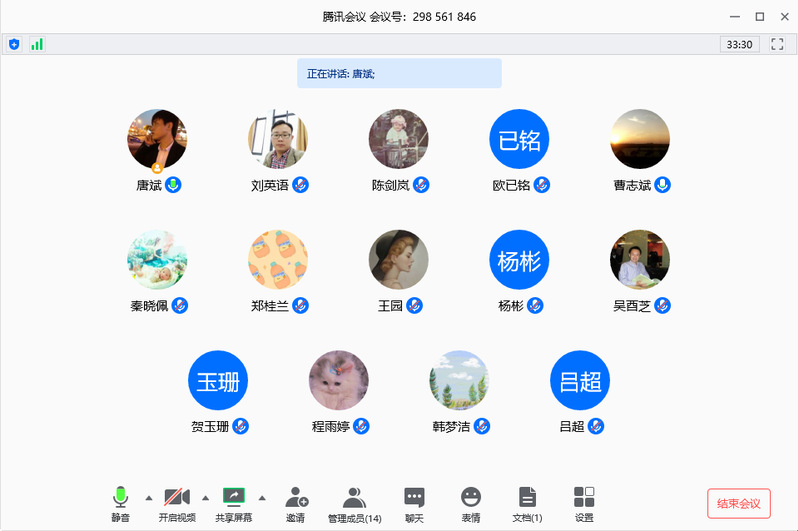
Task: Toggle 刘英语's muted microphone icon
Action: pos(300,185)
